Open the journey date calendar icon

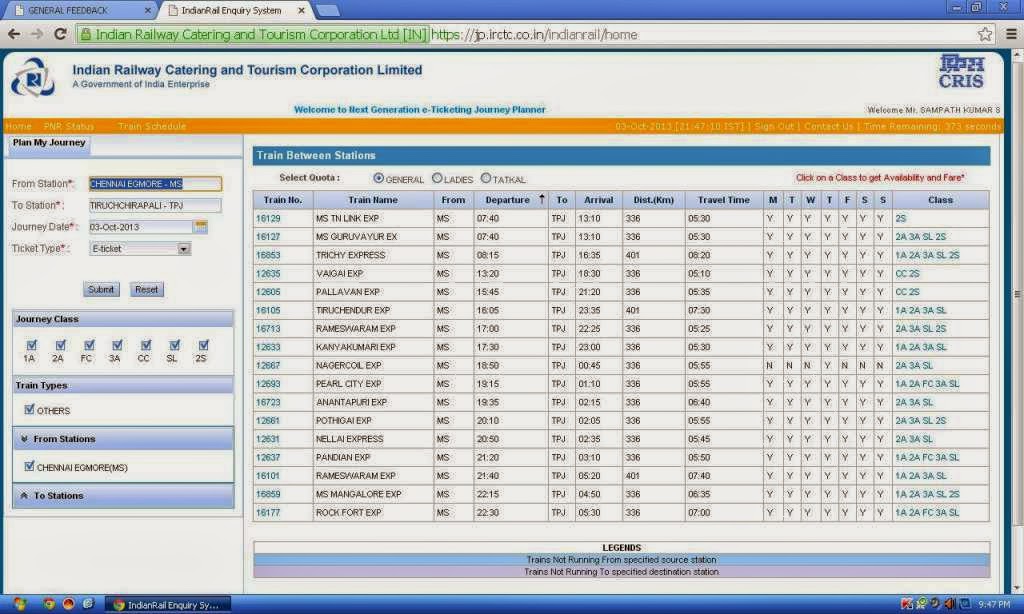click(201, 227)
